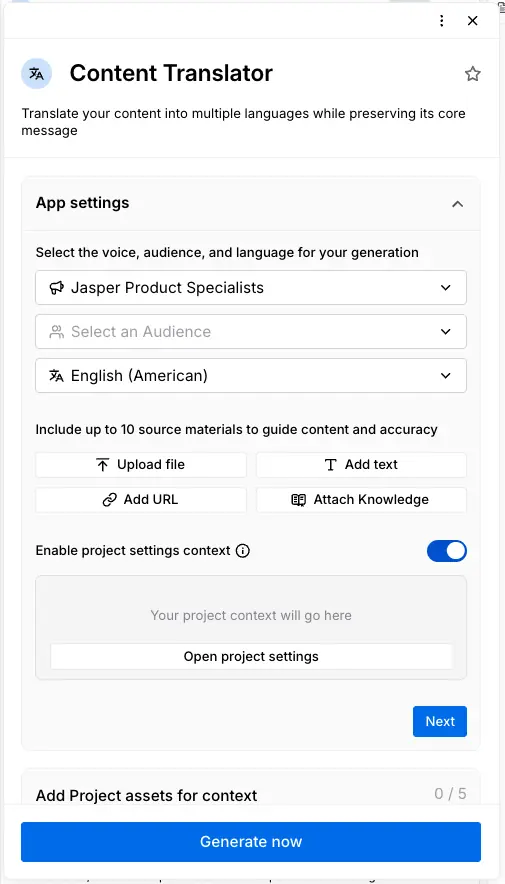Image resolution: width=505 pixels, height=884 pixels.
Task: Click the 0 / 5 assets counter
Action: click(450, 794)
